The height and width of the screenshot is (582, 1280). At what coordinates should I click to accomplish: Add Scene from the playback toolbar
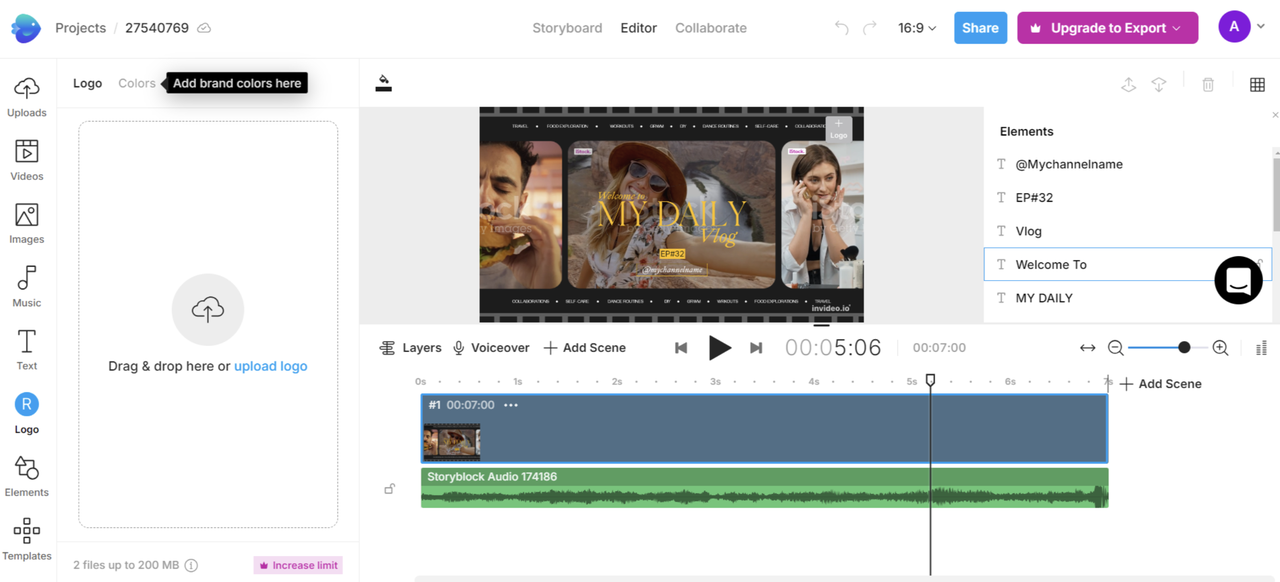[584, 348]
